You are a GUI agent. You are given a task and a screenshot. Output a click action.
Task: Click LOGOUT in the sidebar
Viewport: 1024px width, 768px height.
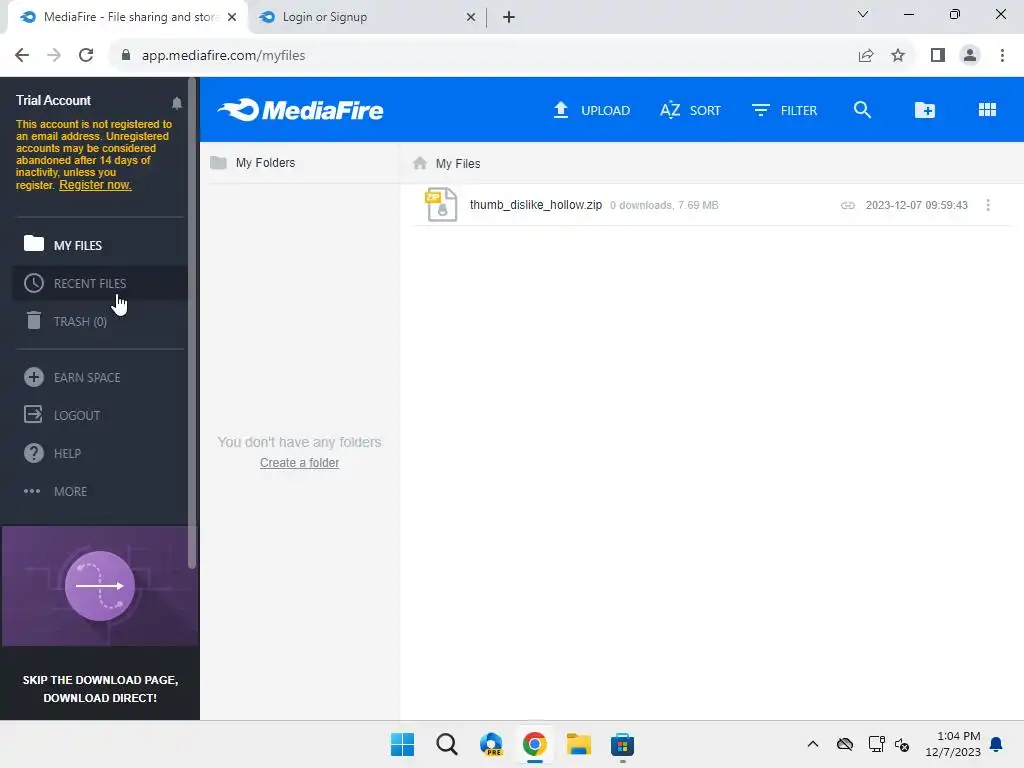pyautogui.click(x=99, y=415)
